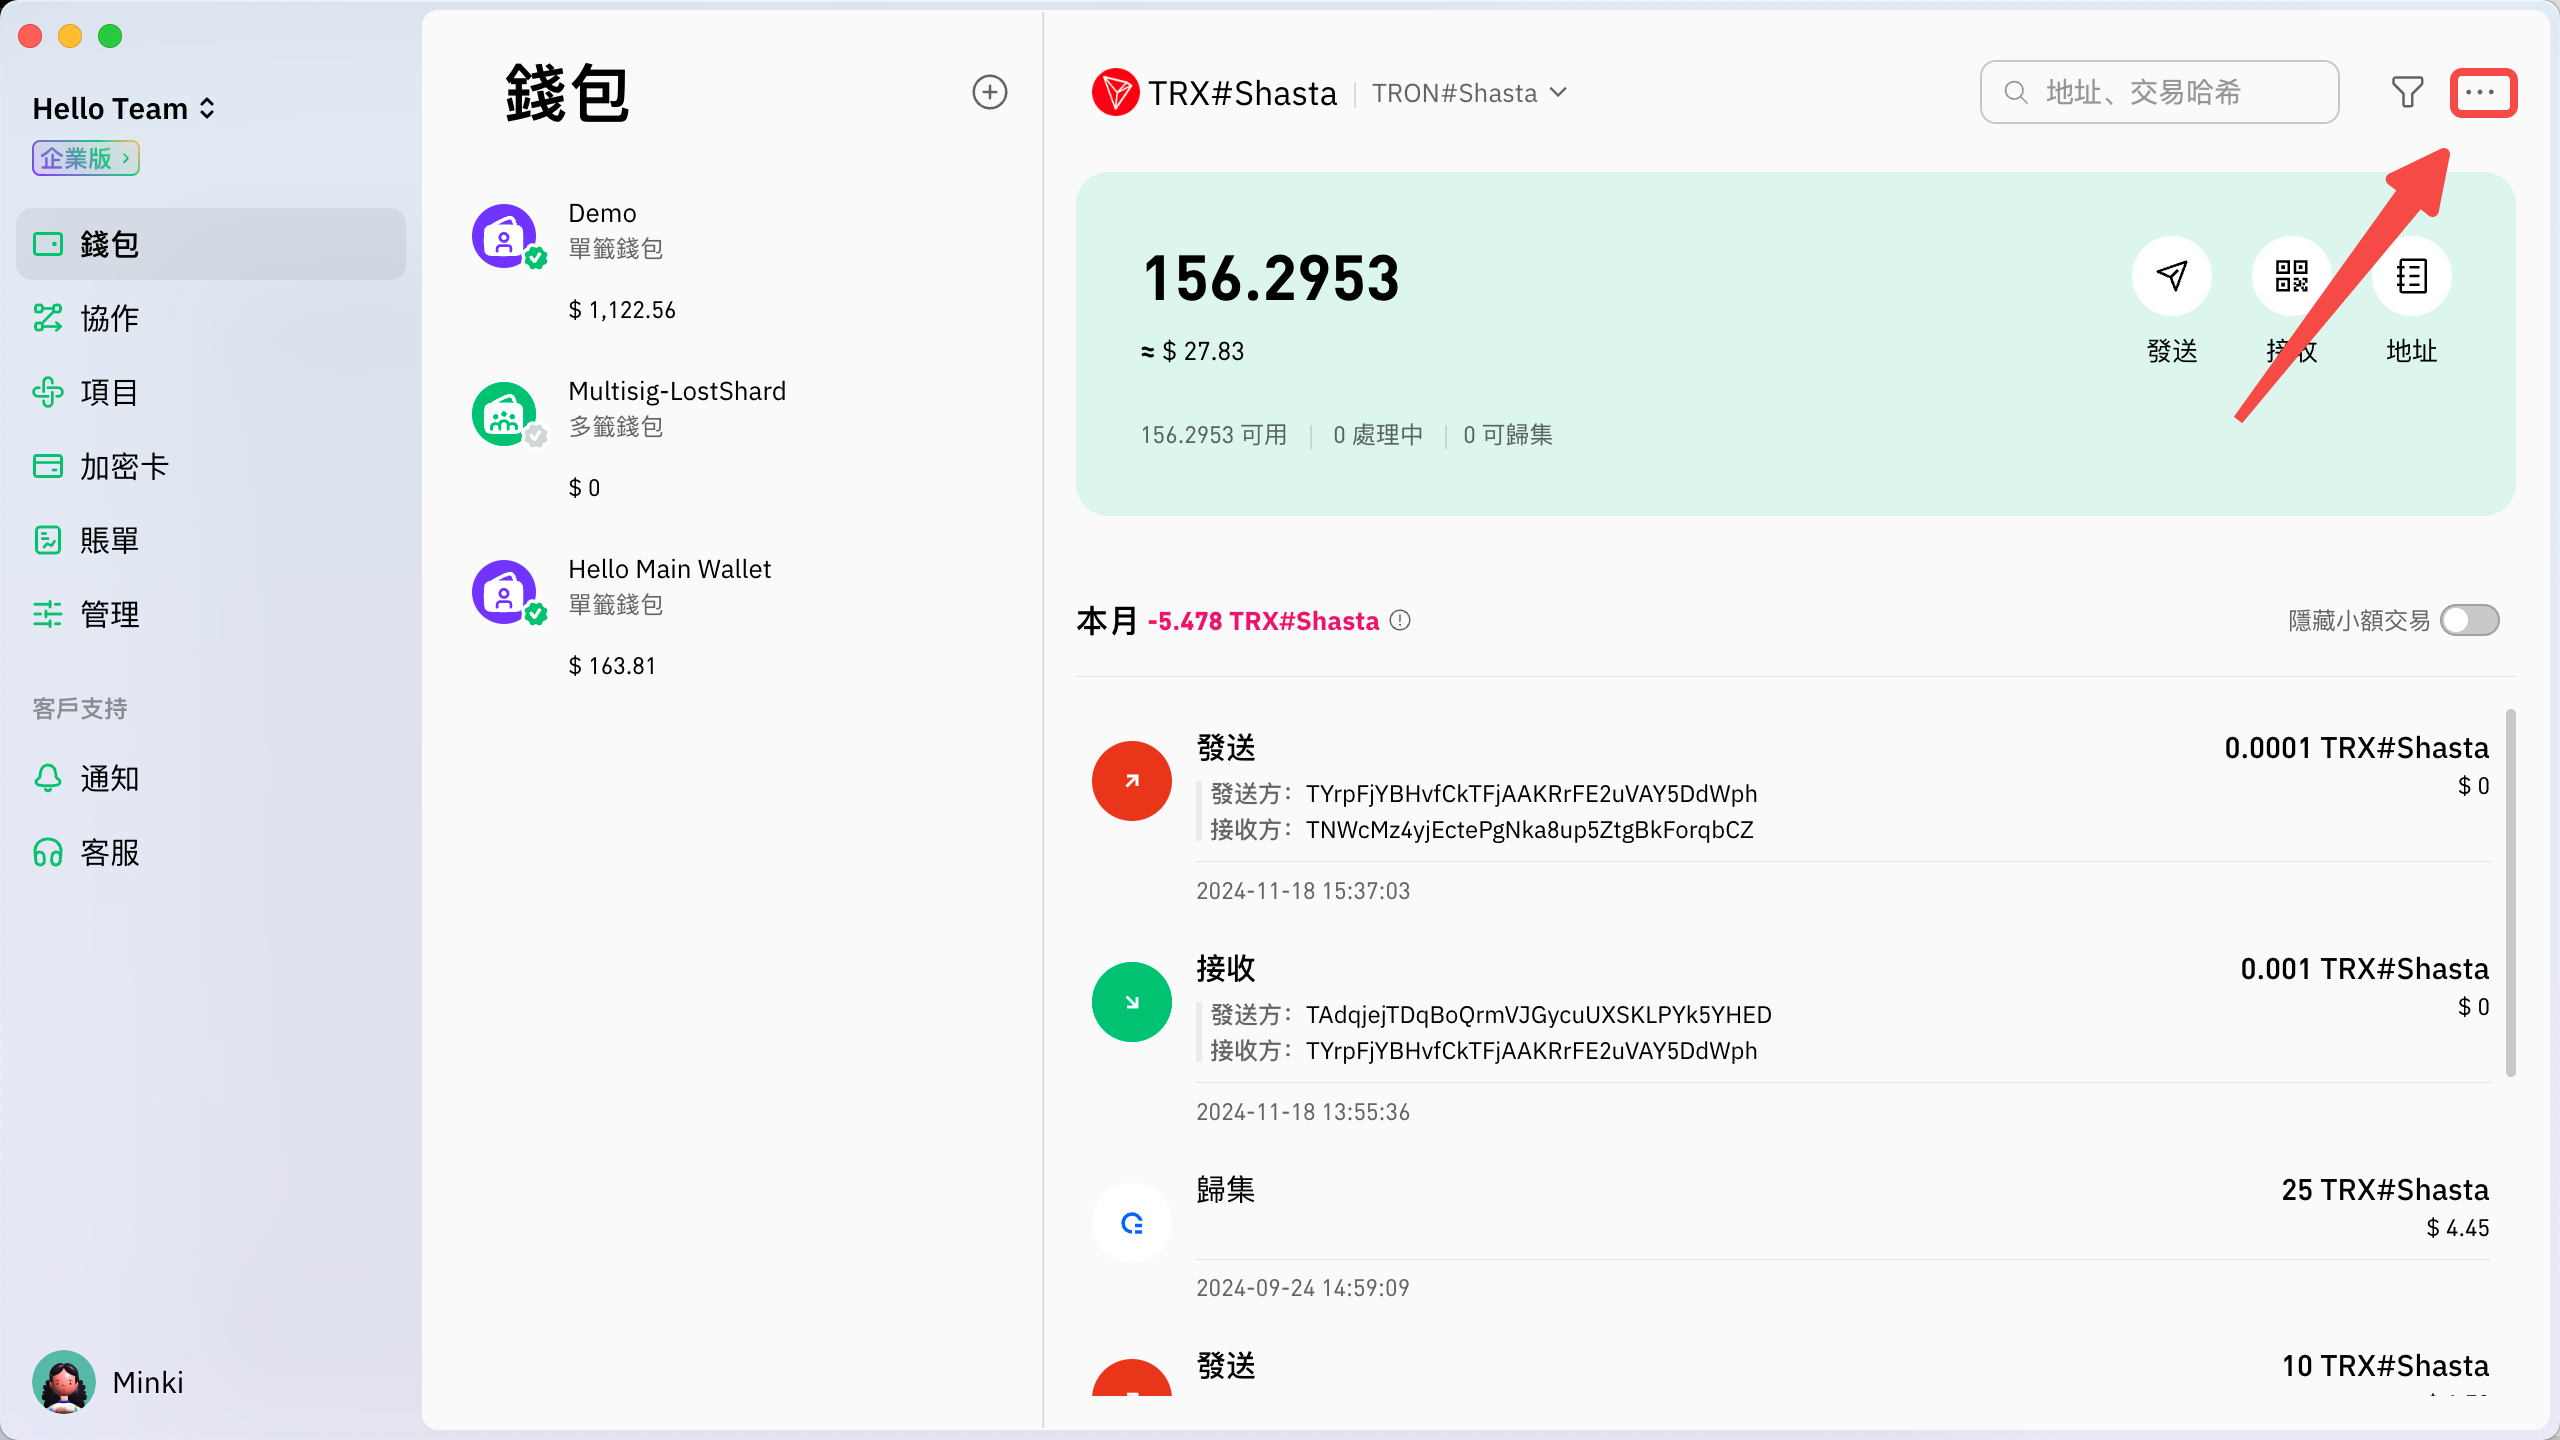The width and height of the screenshot is (2560, 1440).
Task: Open Notifications (通知) in sidebar
Action: tap(108, 778)
